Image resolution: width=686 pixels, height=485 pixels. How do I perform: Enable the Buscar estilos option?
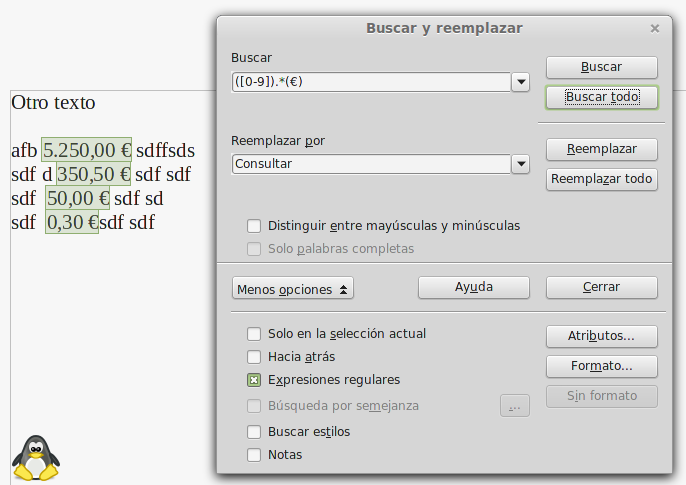click(x=254, y=432)
